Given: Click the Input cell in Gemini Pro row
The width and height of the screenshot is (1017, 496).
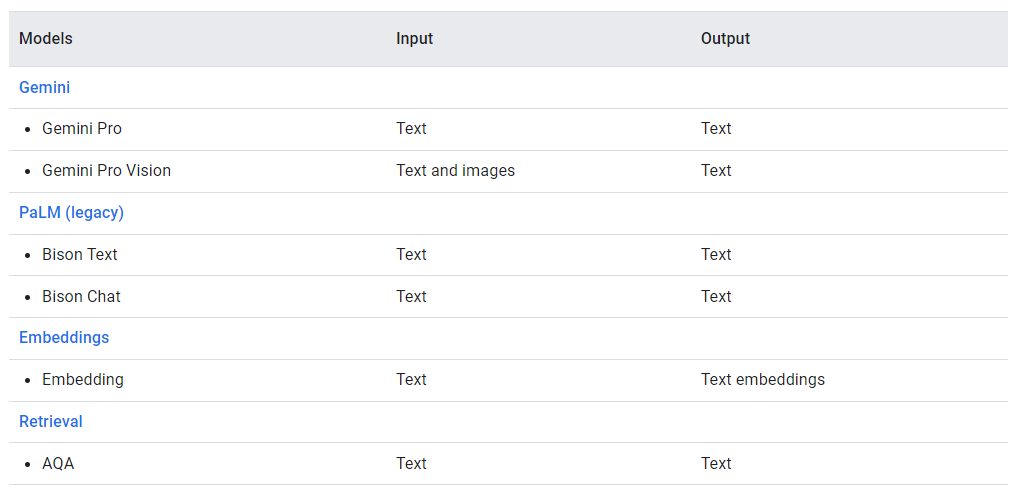Looking at the screenshot, I should [x=411, y=128].
